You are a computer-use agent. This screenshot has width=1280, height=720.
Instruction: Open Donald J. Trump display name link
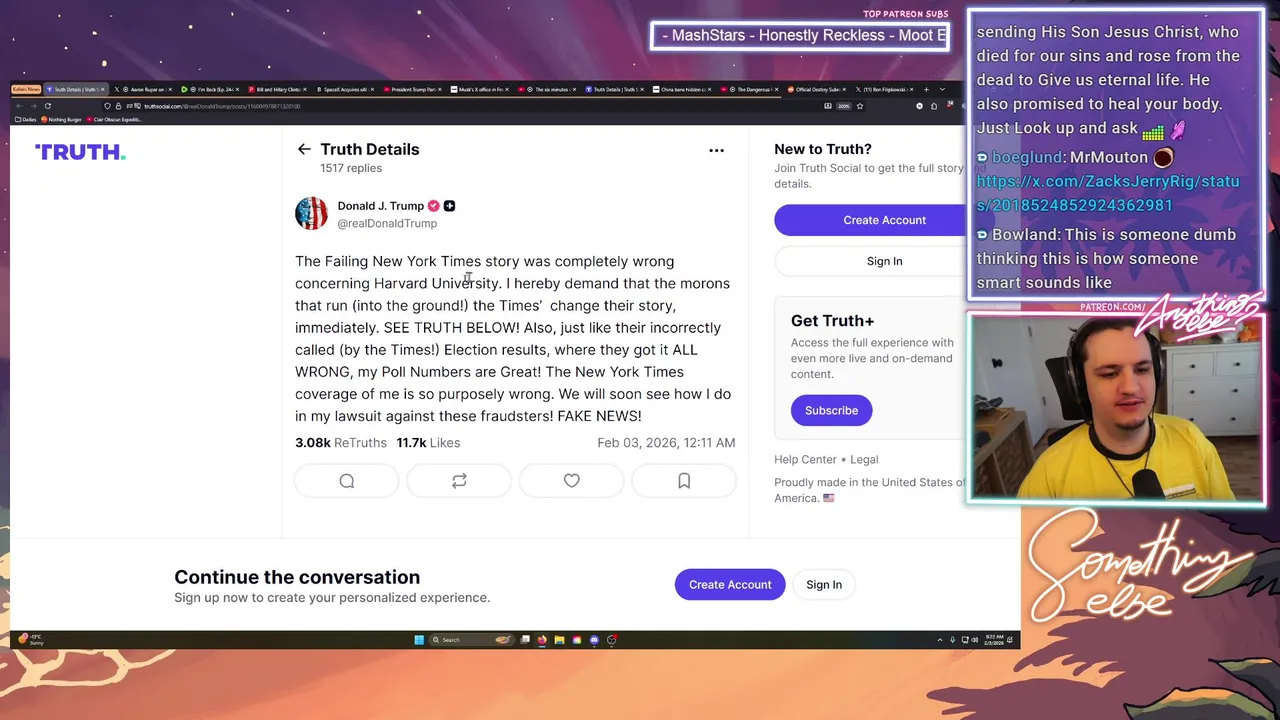(x=380, y=206)
